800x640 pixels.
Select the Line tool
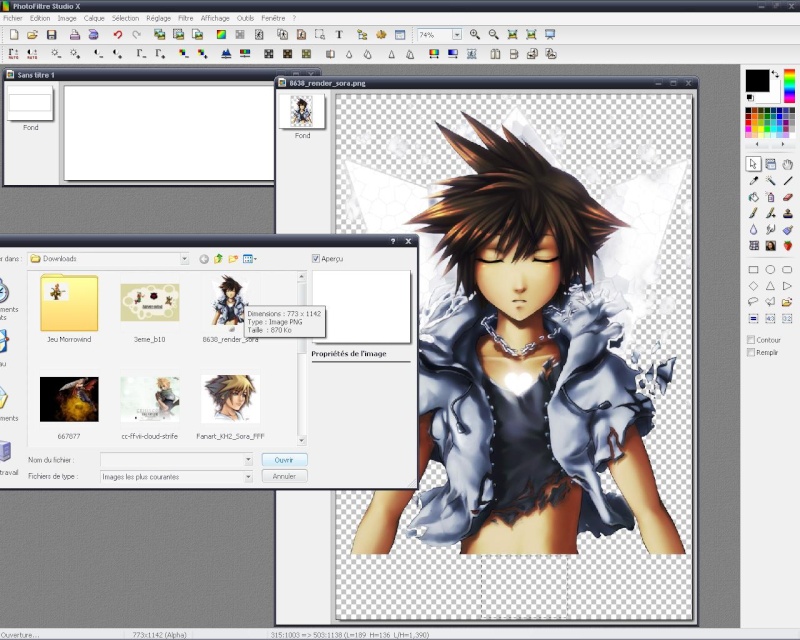[x=788, y=180]
